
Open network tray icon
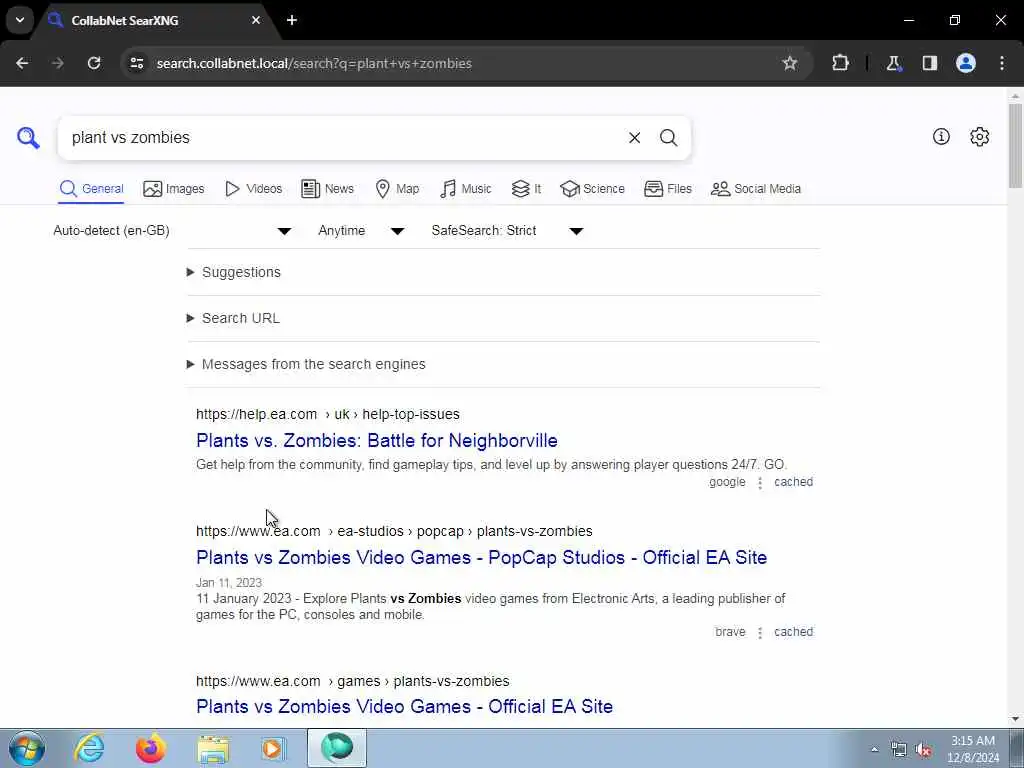point(899,750)
